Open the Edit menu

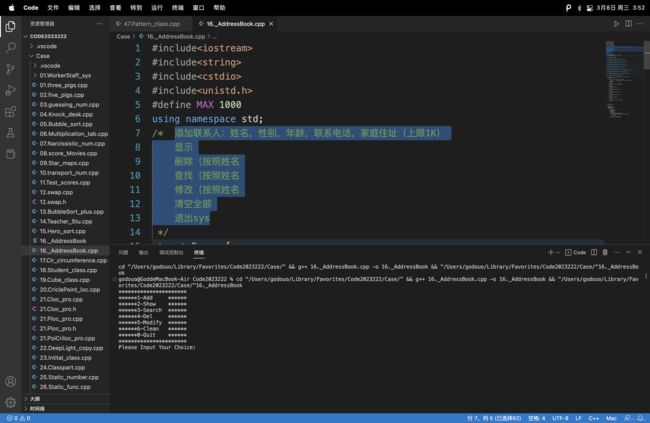(x=74, y=7)
